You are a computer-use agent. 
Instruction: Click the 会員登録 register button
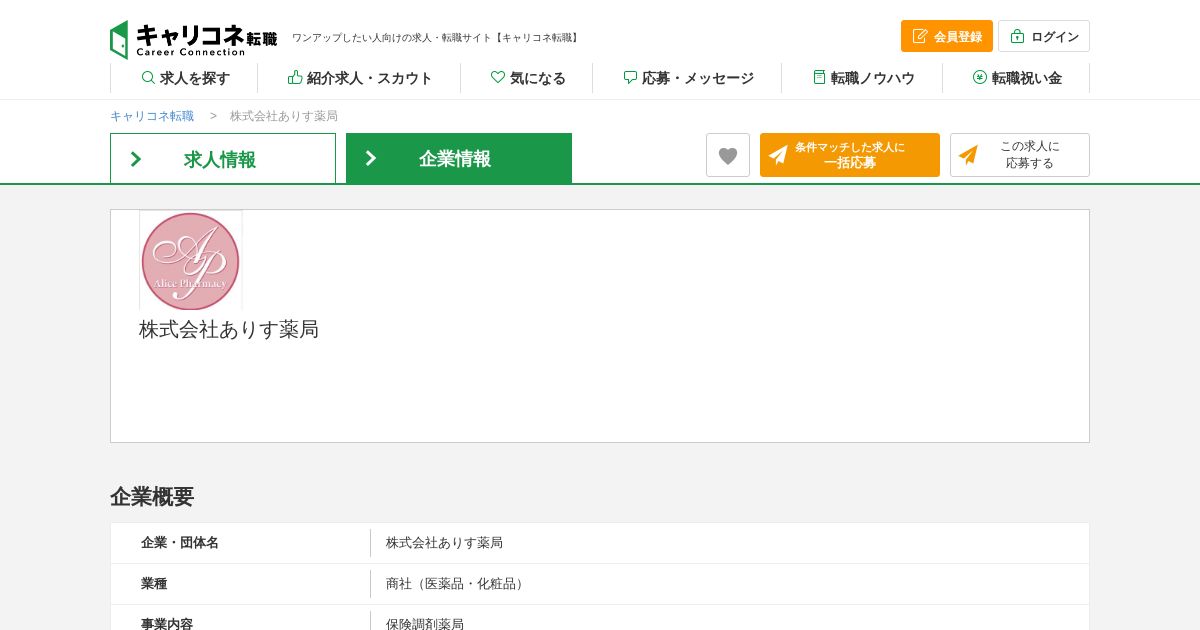point(946,36)
